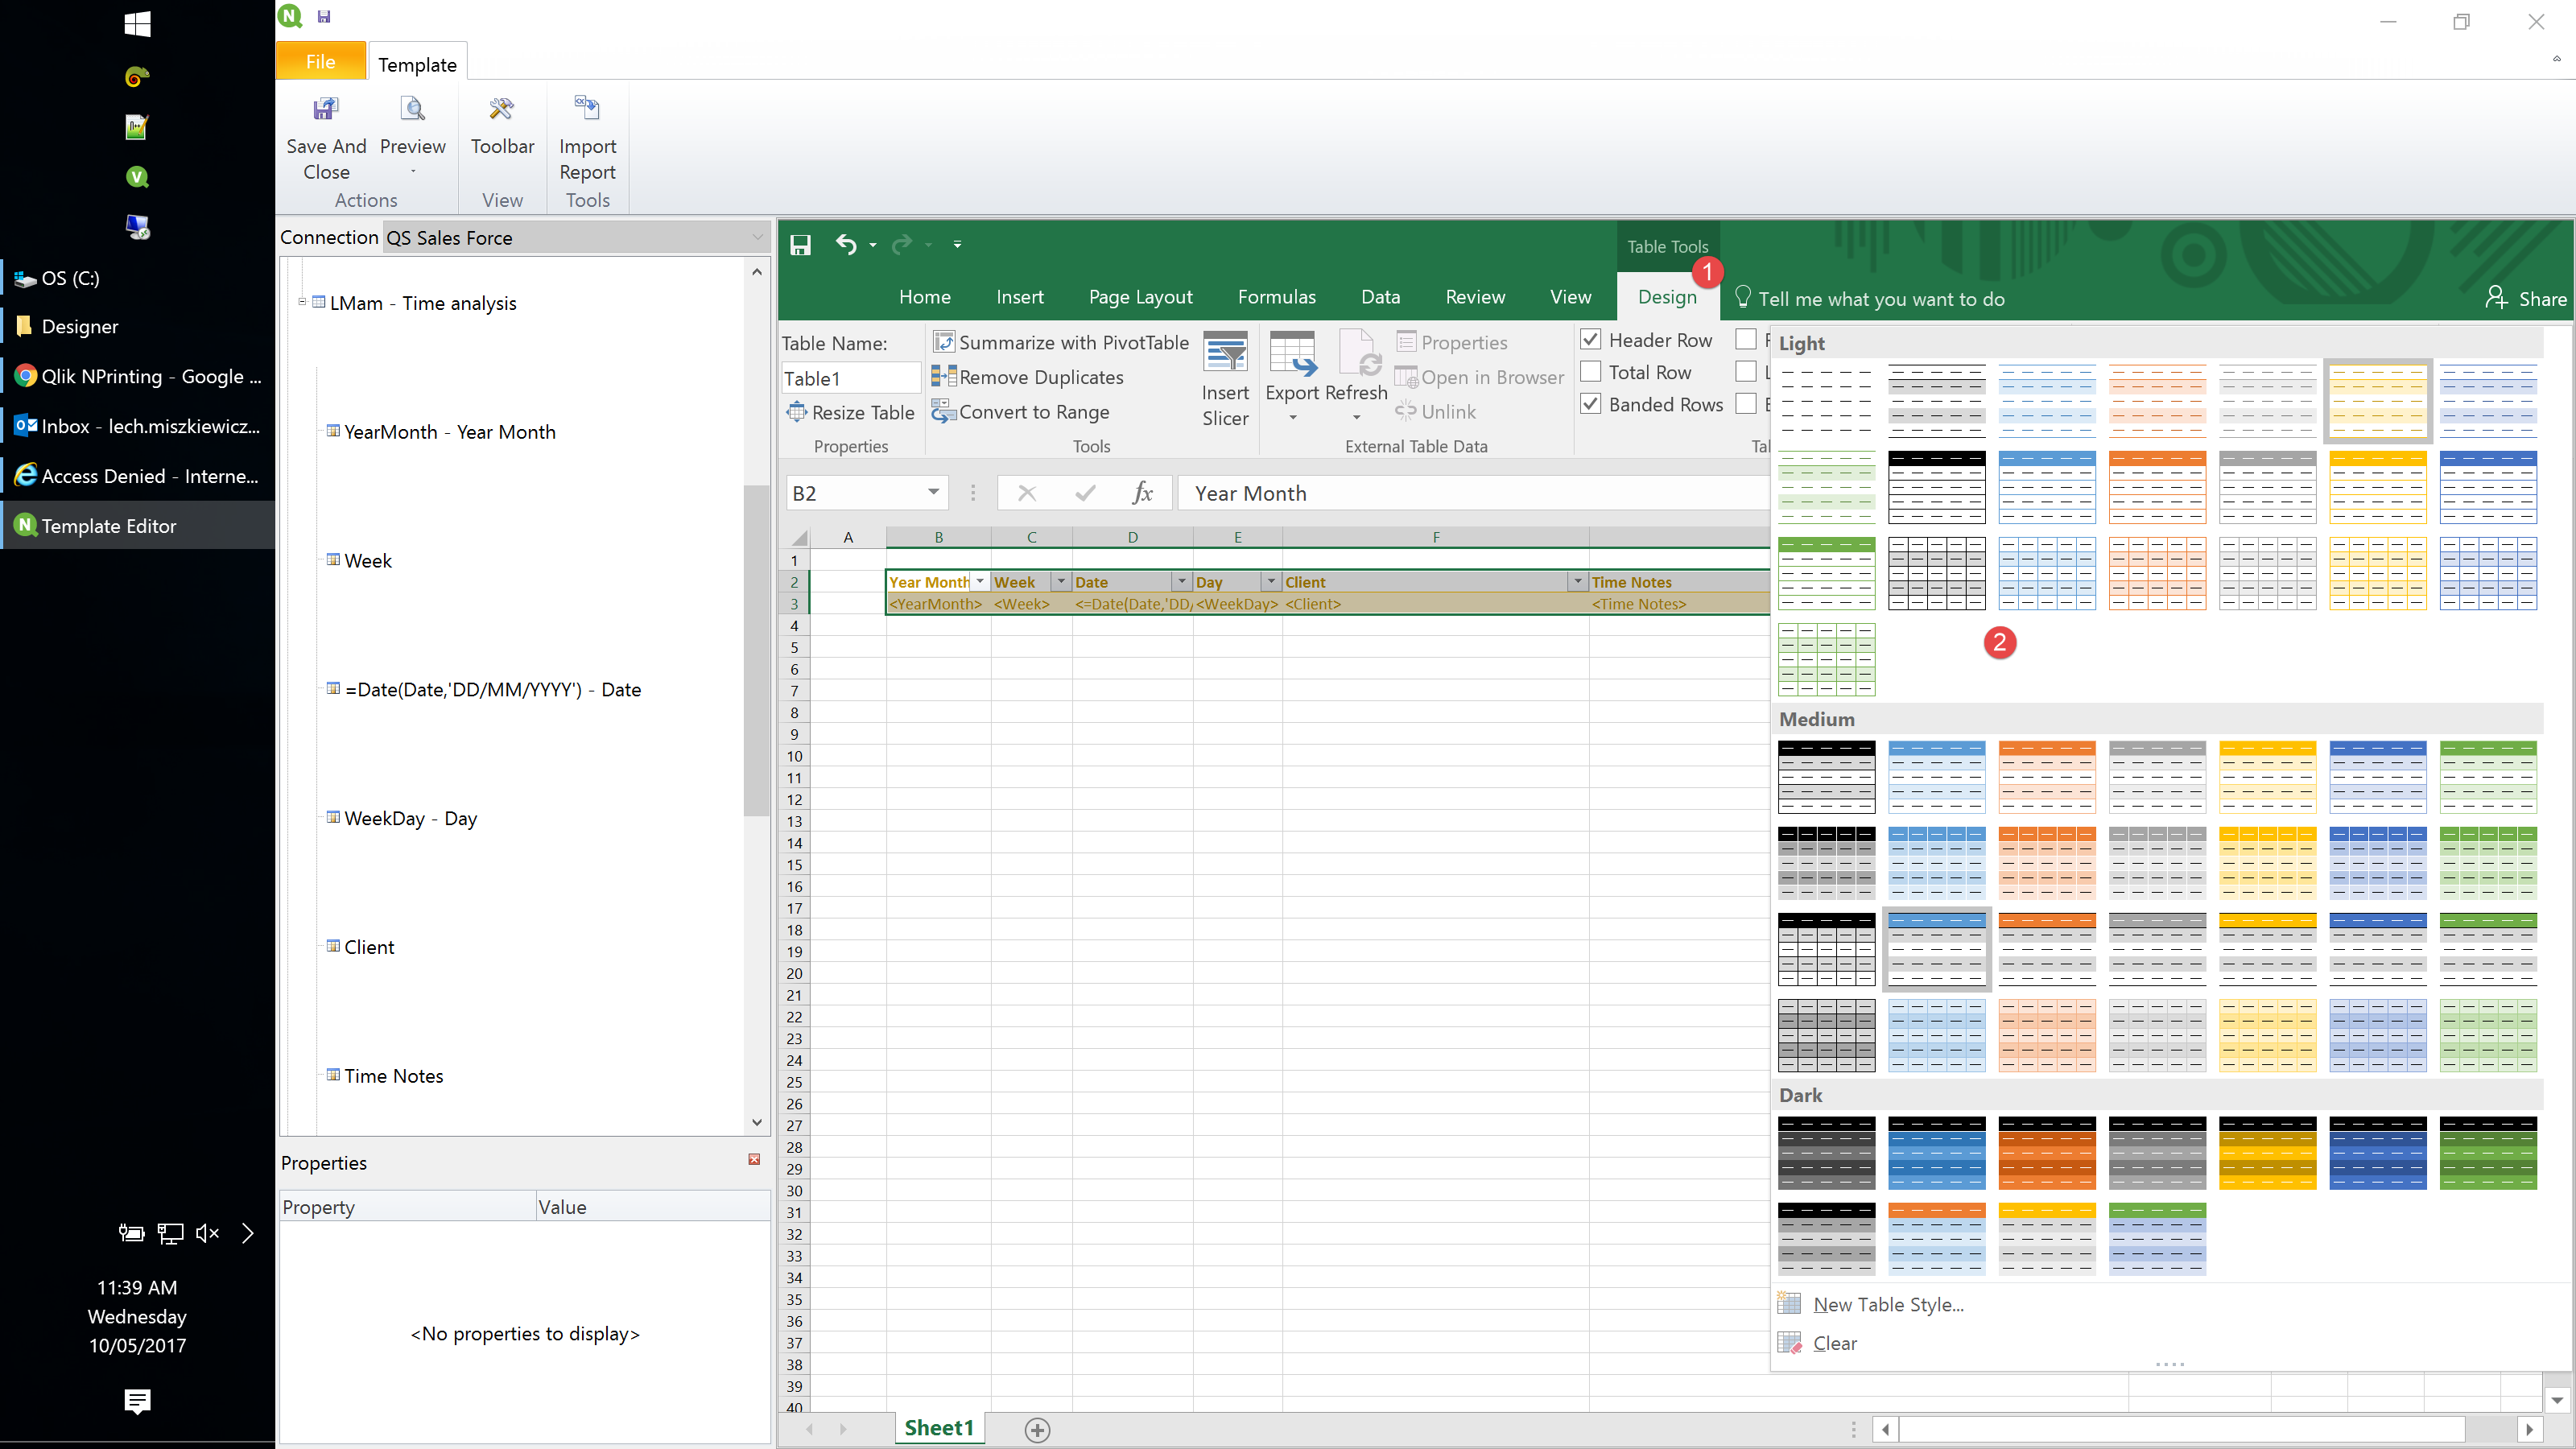Click Insert Slicer icon
2576x1449 pixels.
click(x=1225, y=353)
